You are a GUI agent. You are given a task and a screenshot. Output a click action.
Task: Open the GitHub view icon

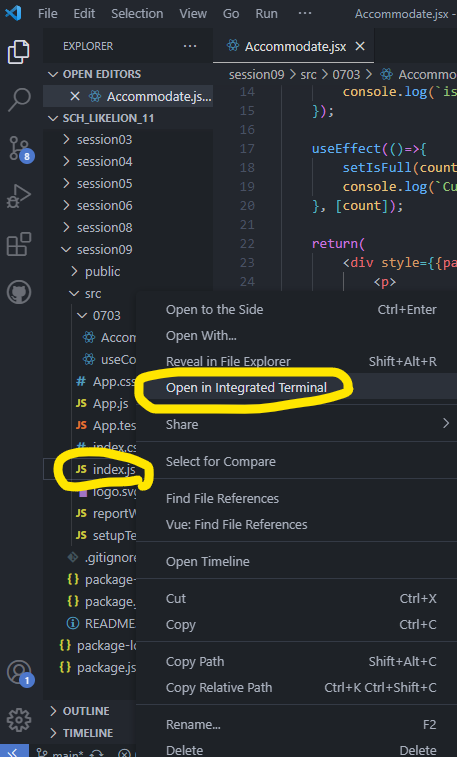(19, 292)
